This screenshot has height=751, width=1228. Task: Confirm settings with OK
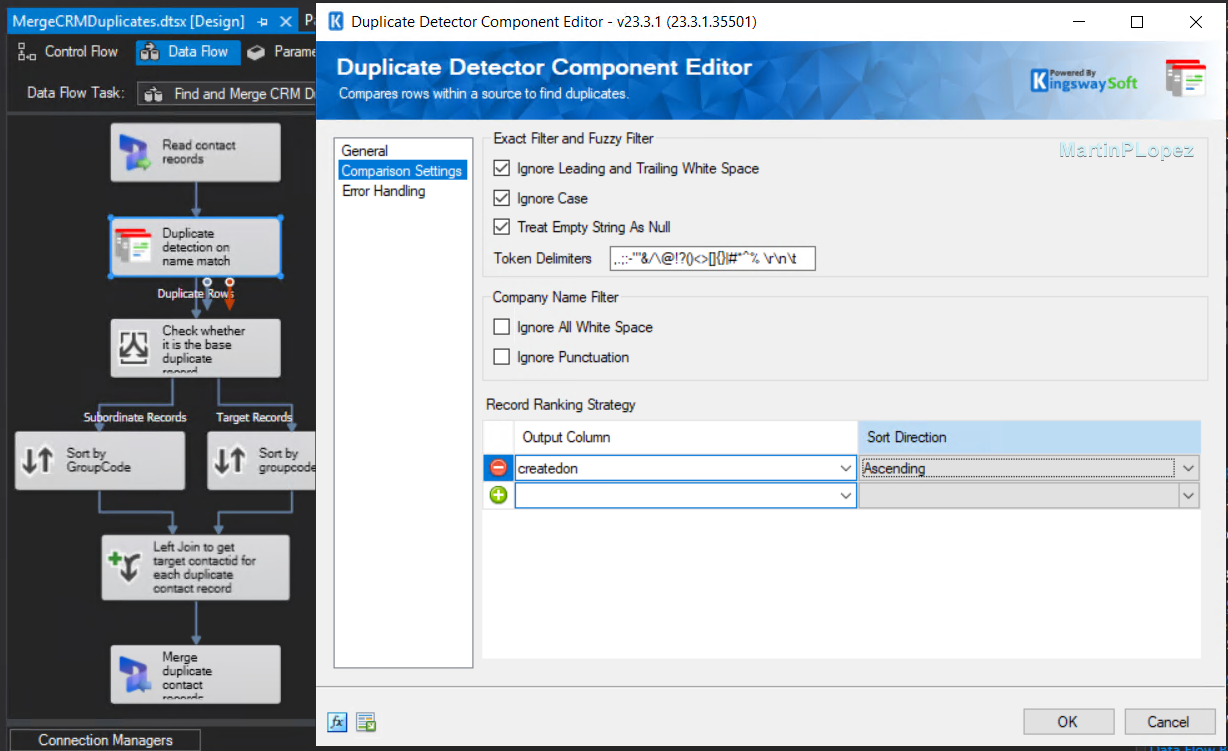click(x=1067, y=721)
